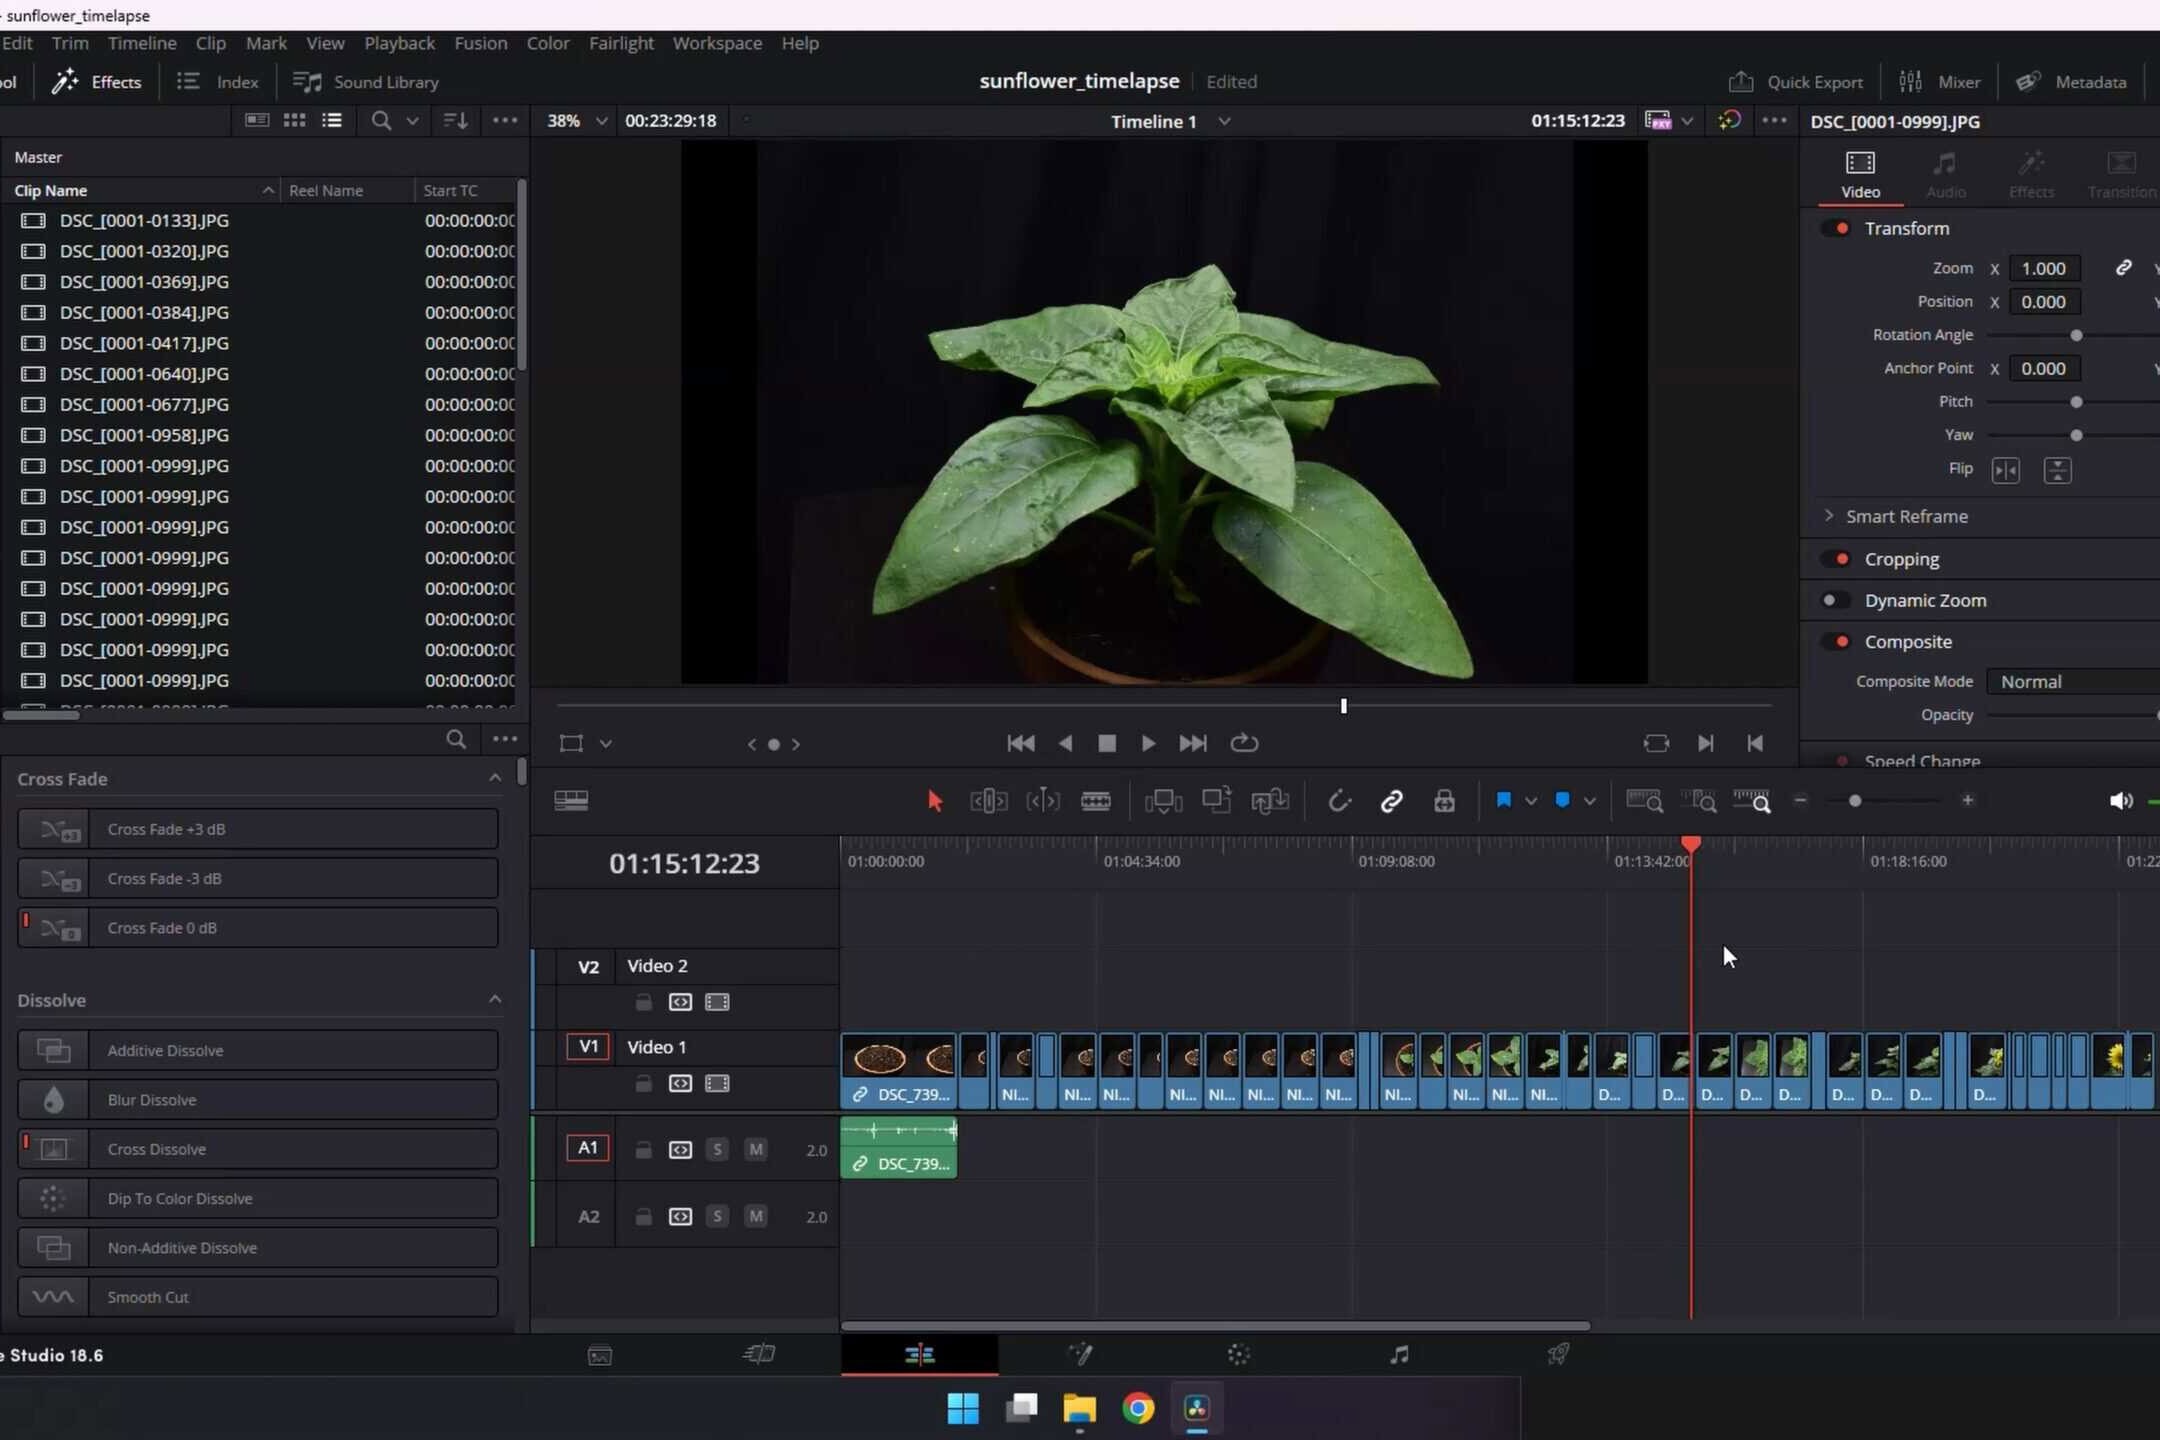
Task: Collapse the Dissolve transitions group
Action: (x=494, y=1000)
